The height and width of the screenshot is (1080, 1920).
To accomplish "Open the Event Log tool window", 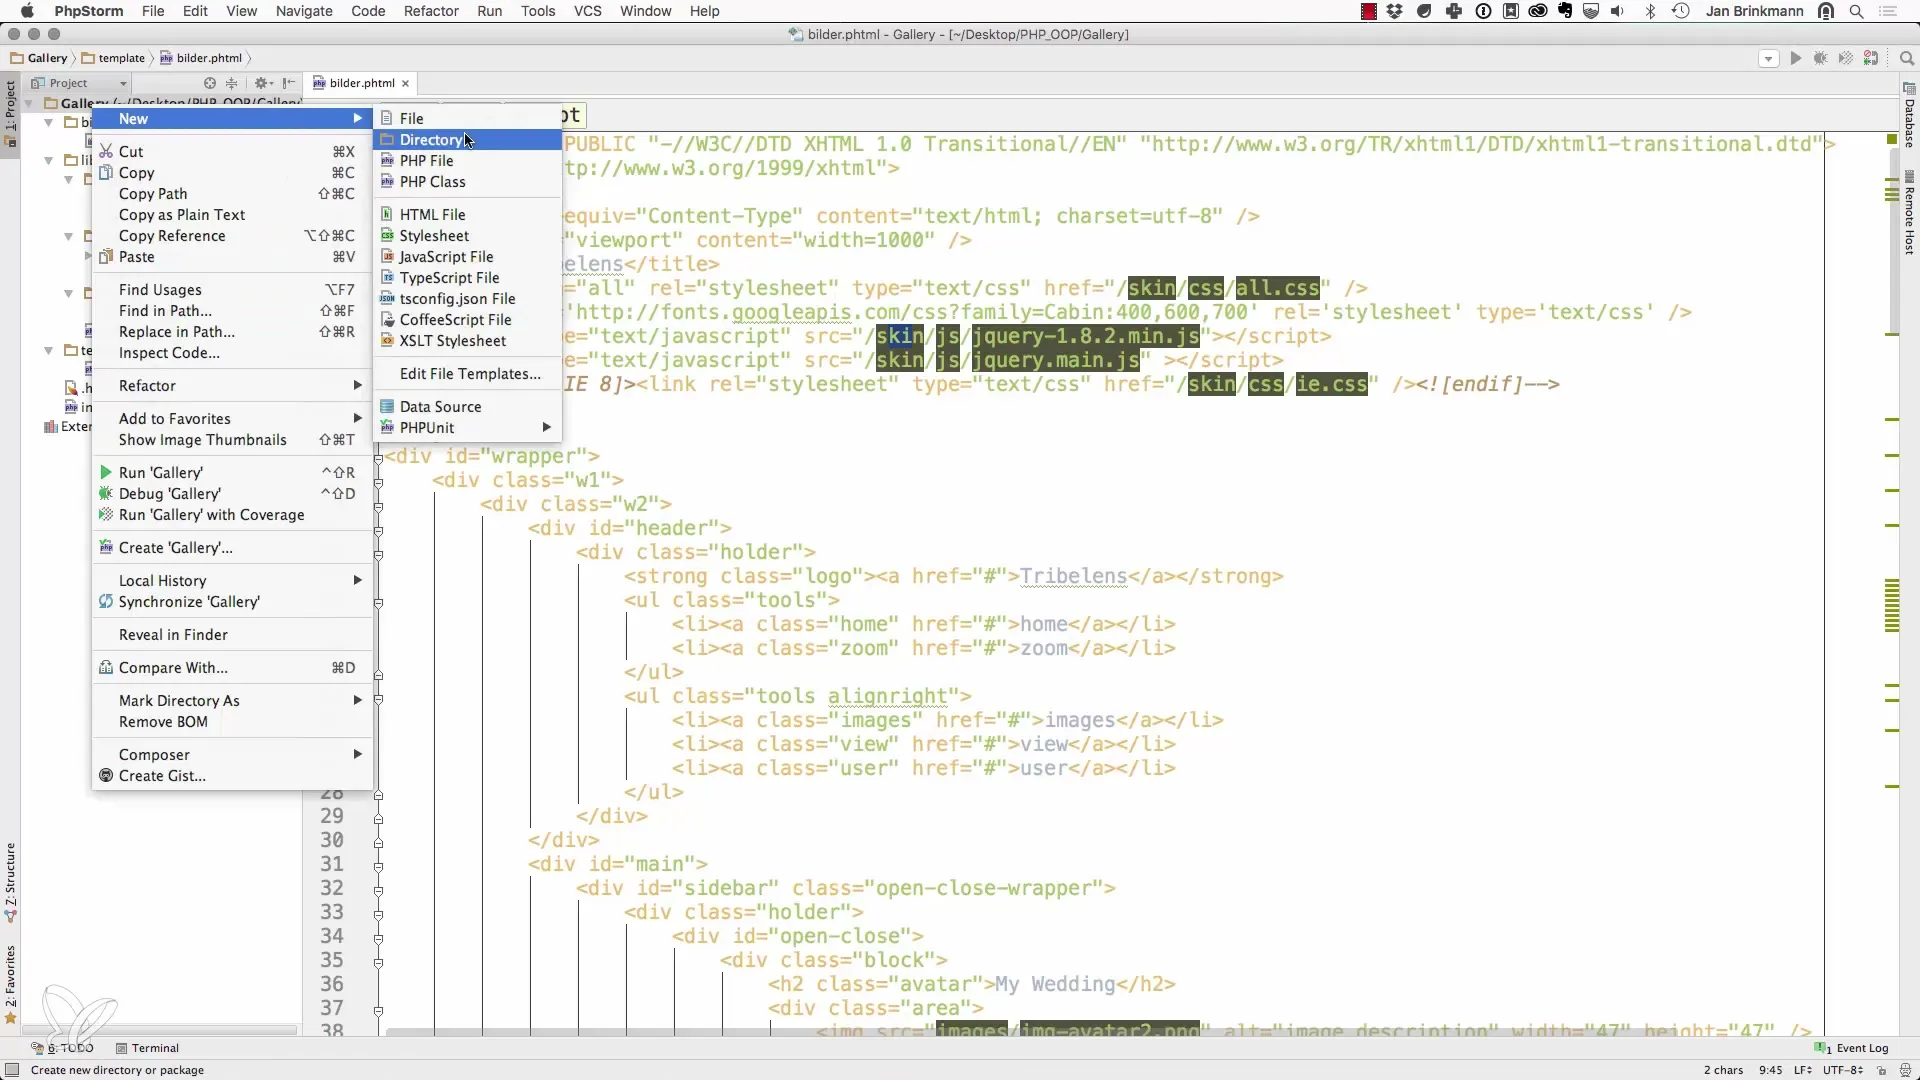I will pos(1851,1048).
